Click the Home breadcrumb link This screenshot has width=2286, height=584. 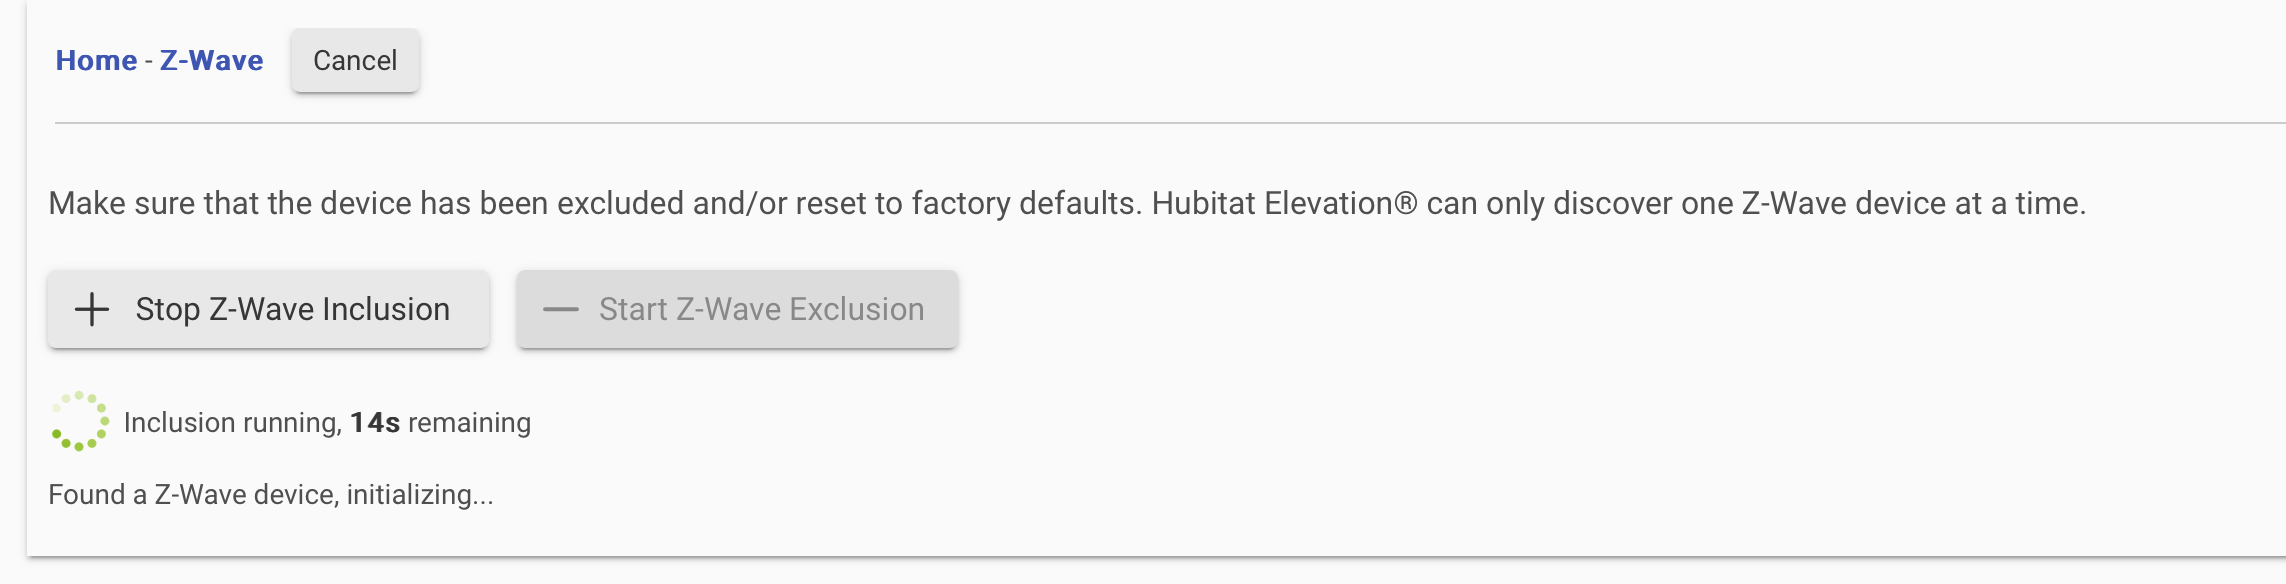coord(96,61)
